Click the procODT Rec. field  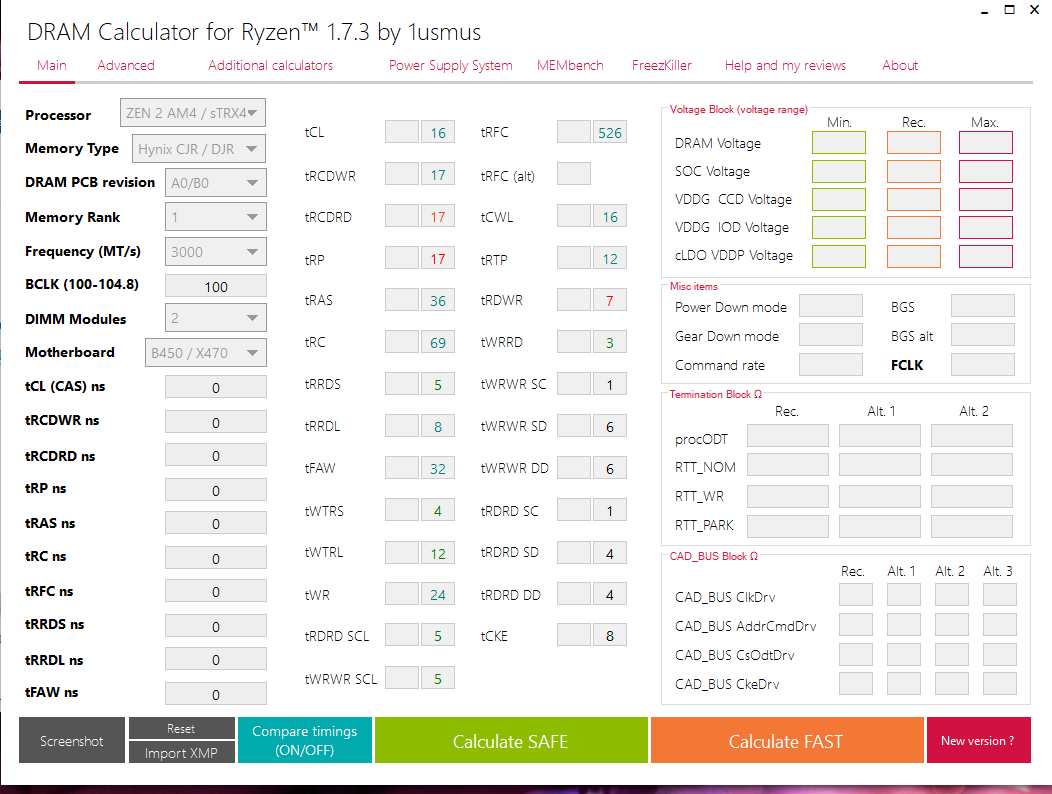click(x=788, y=436)
